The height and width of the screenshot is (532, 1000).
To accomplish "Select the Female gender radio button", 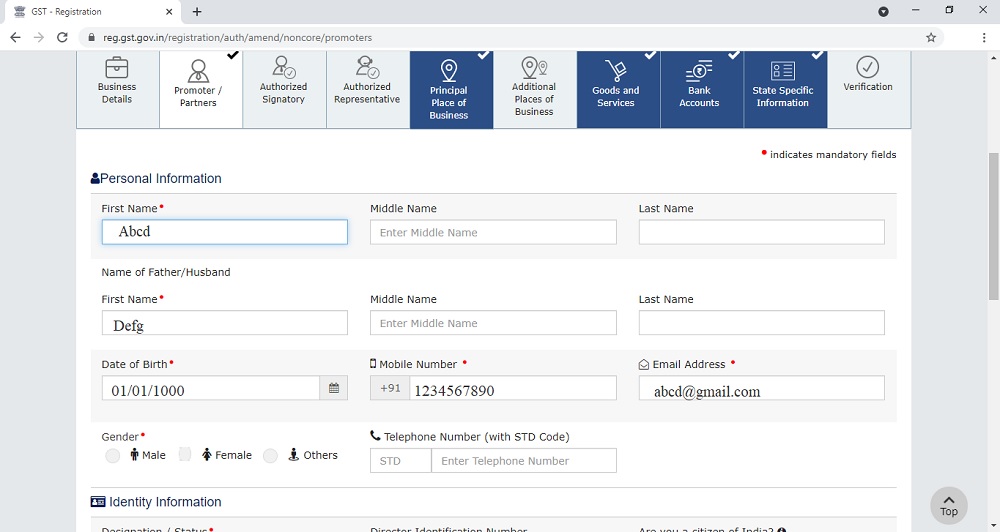I will [x=185, y=454].
